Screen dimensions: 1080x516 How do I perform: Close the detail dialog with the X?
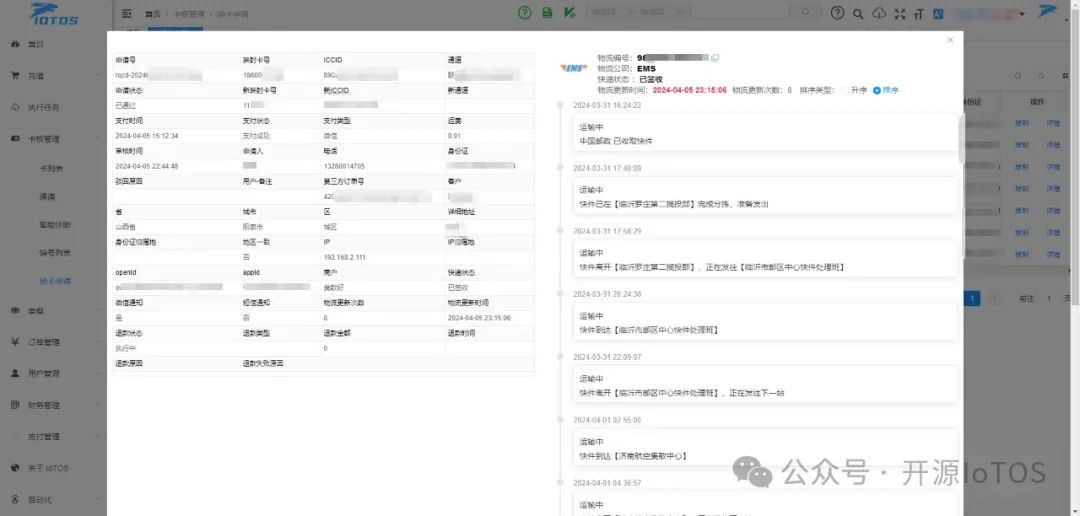click(x=951, y=41)
